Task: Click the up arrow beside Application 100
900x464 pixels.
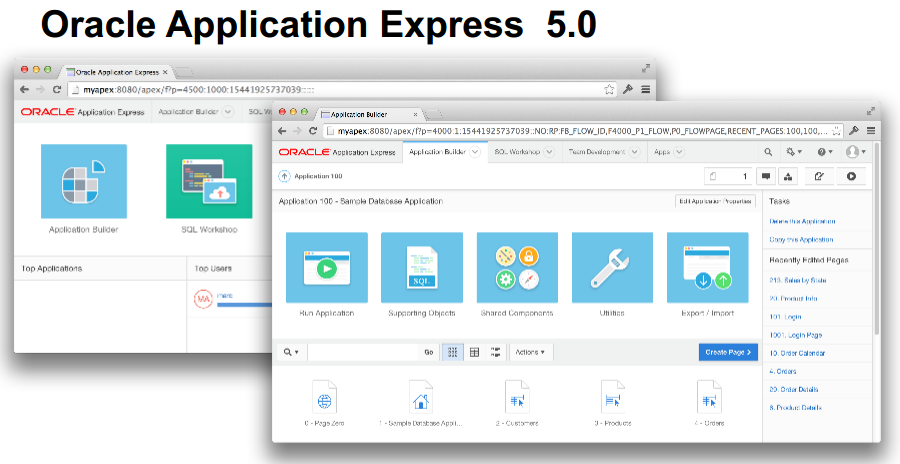Action: coord(284,176)
